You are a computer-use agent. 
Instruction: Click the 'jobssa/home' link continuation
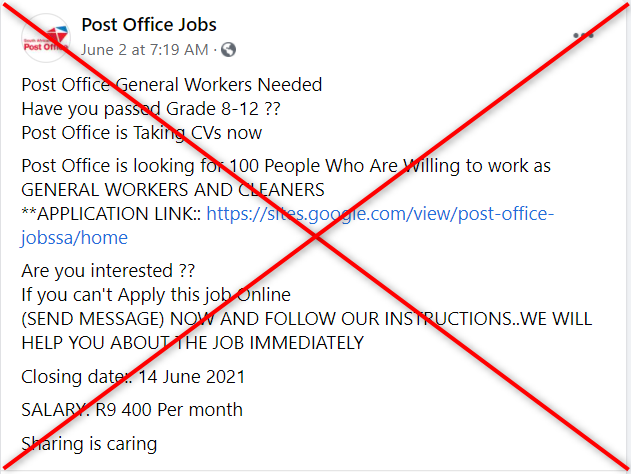point(74,238)
